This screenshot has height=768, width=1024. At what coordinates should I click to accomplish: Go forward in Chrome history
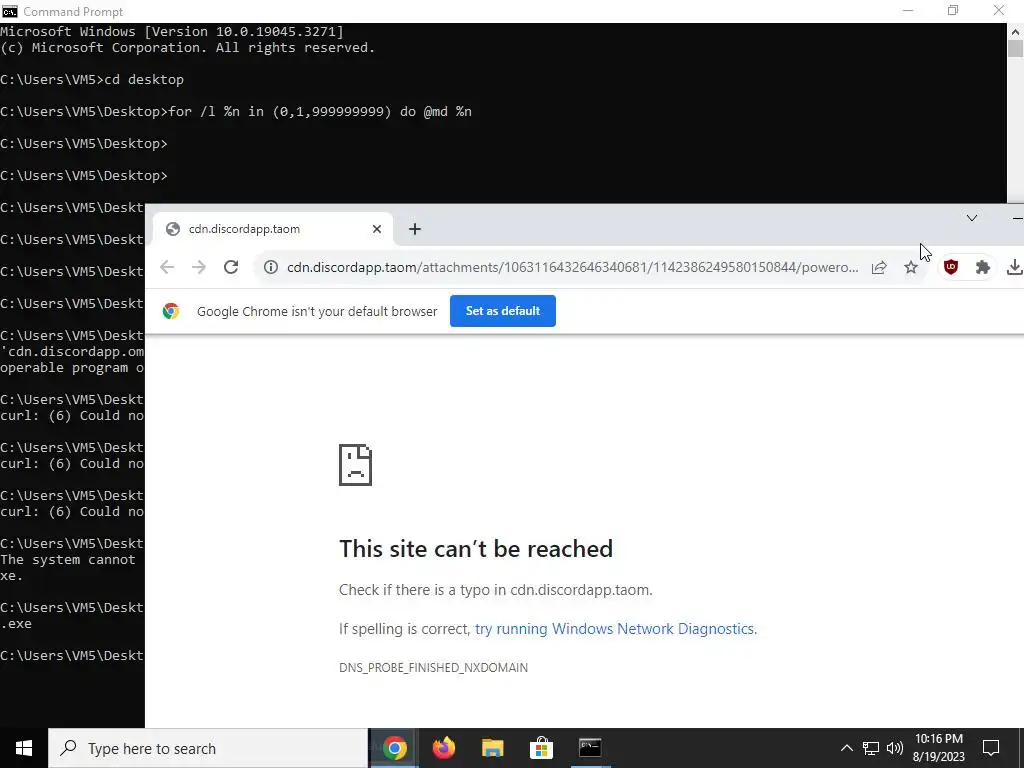[x=199, y=267]
